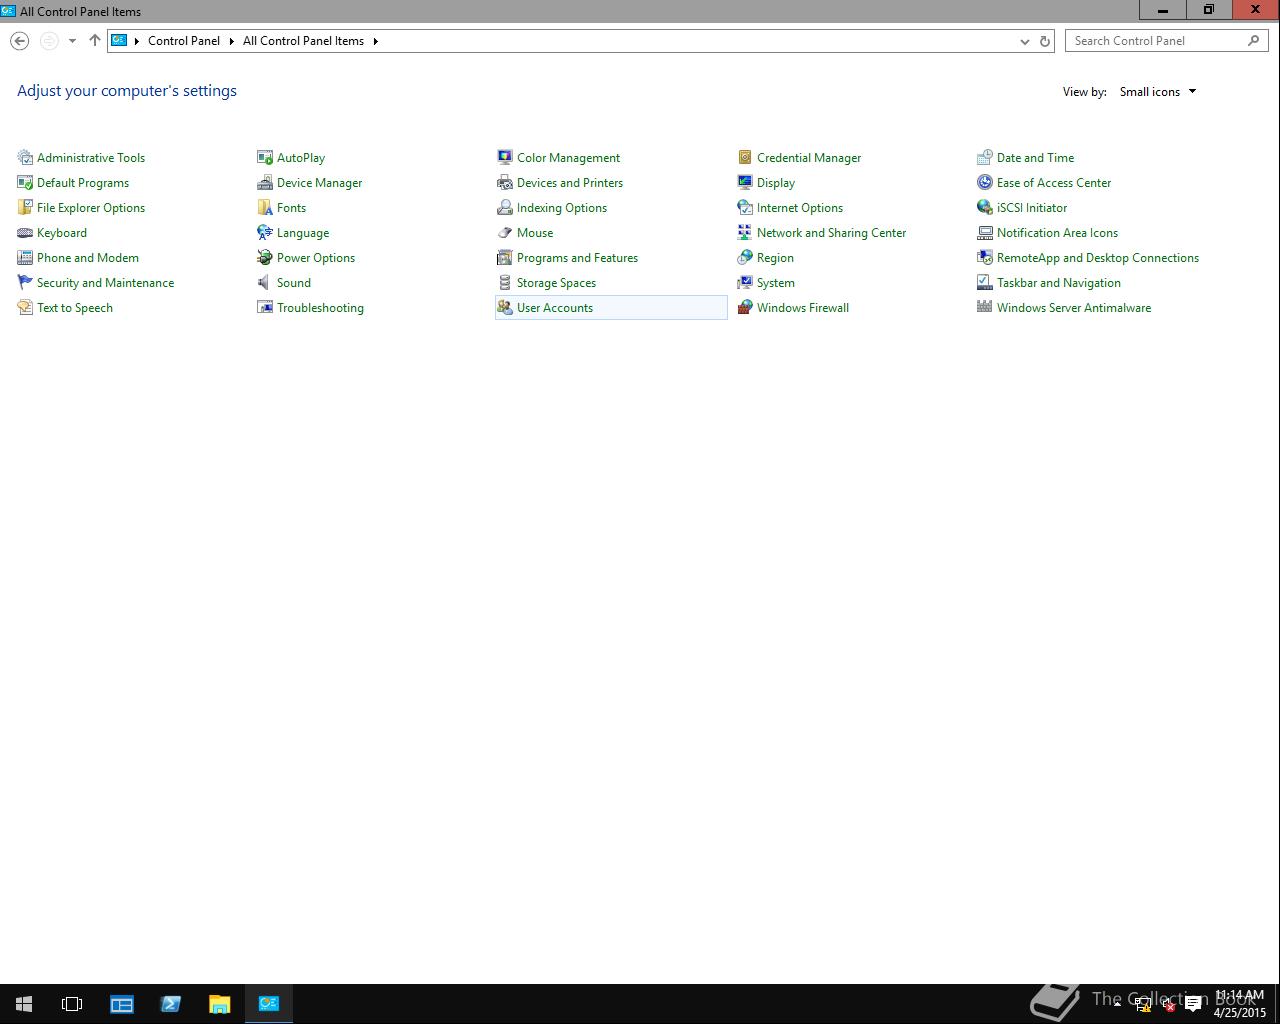Click the search magnifier icon
Screen dimensions: 1280x1024
pos(1253,41)
